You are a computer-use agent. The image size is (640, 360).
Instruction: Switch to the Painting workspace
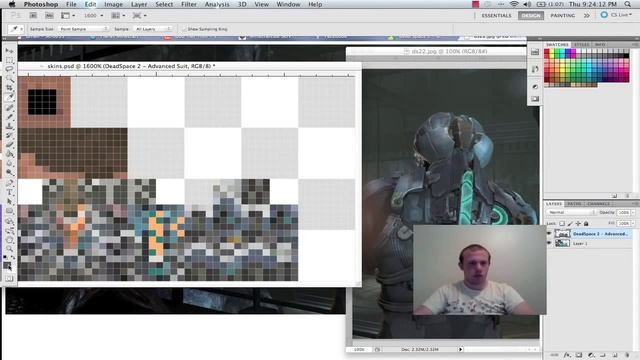(x=562, y=16)
